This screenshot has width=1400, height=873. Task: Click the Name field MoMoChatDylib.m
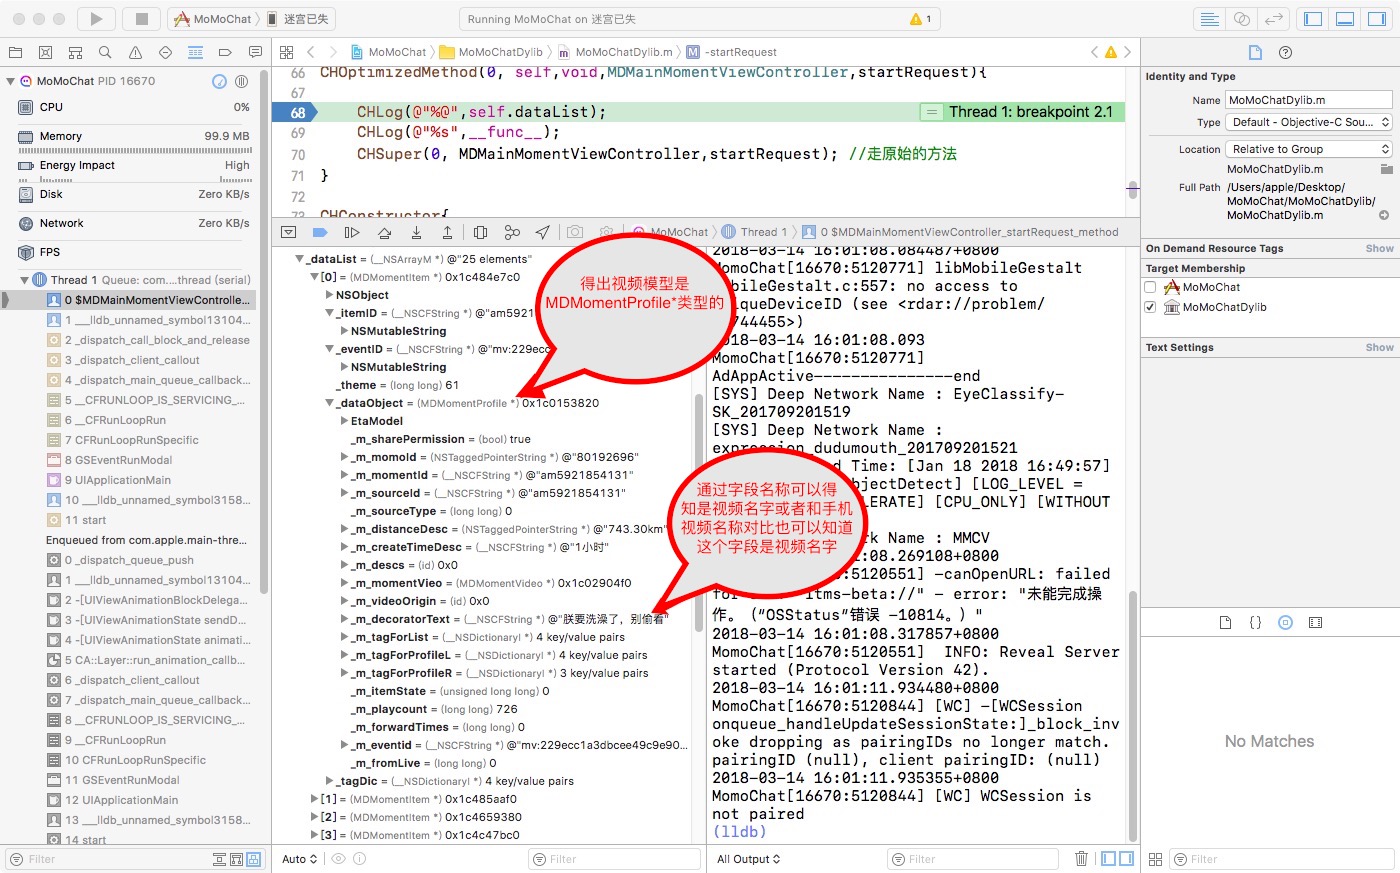1309,100
